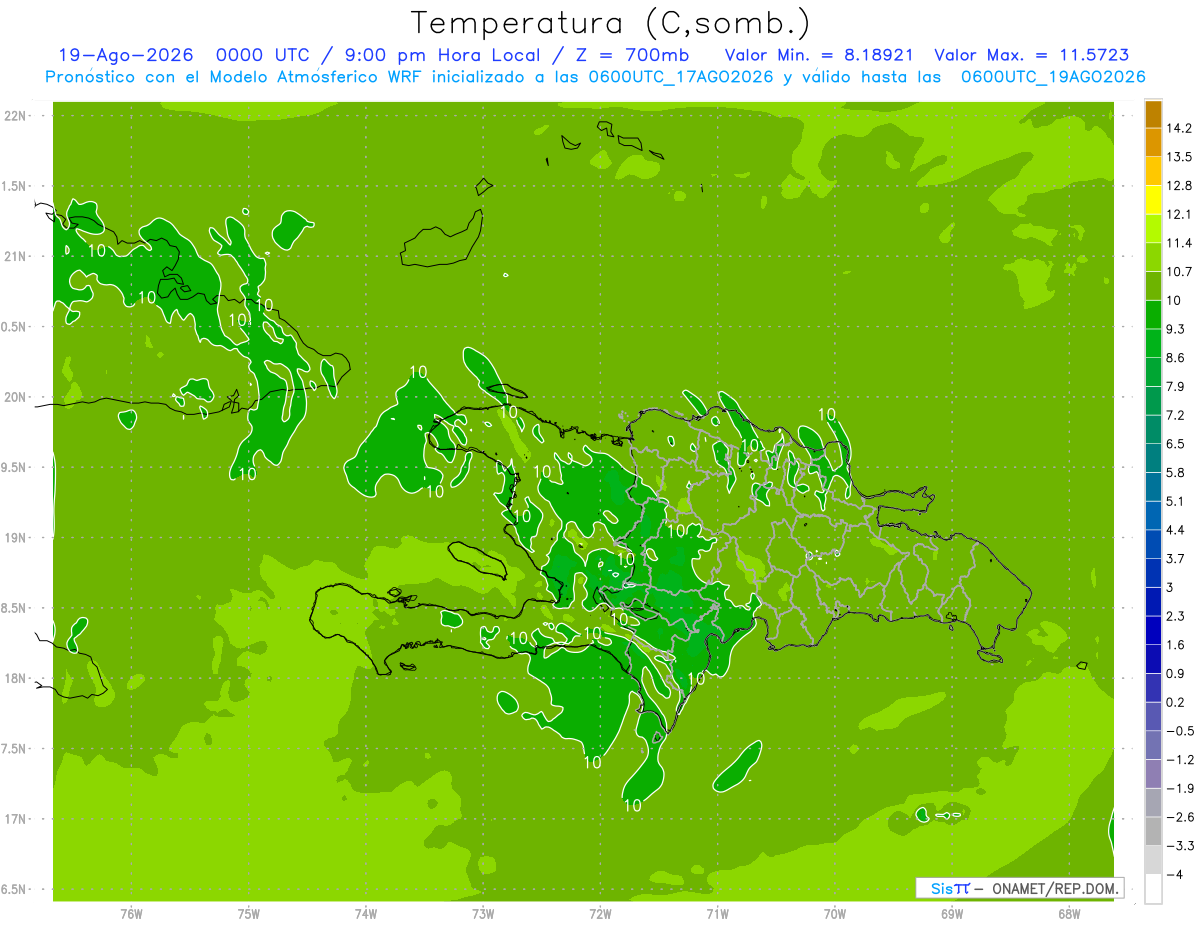This screenshot has height=927, width=1200.
Task: Click the "69W" longitude label
Action: 952,914
